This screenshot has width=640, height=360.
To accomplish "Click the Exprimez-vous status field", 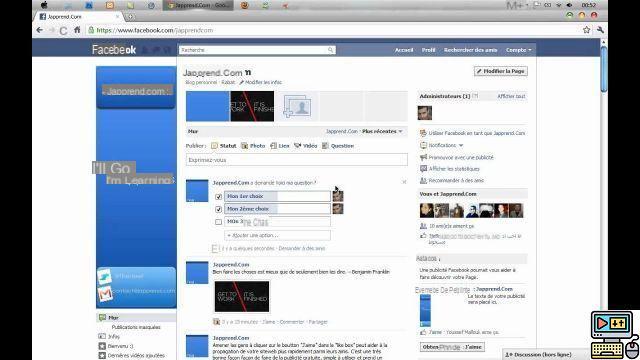I will point(297,160).
